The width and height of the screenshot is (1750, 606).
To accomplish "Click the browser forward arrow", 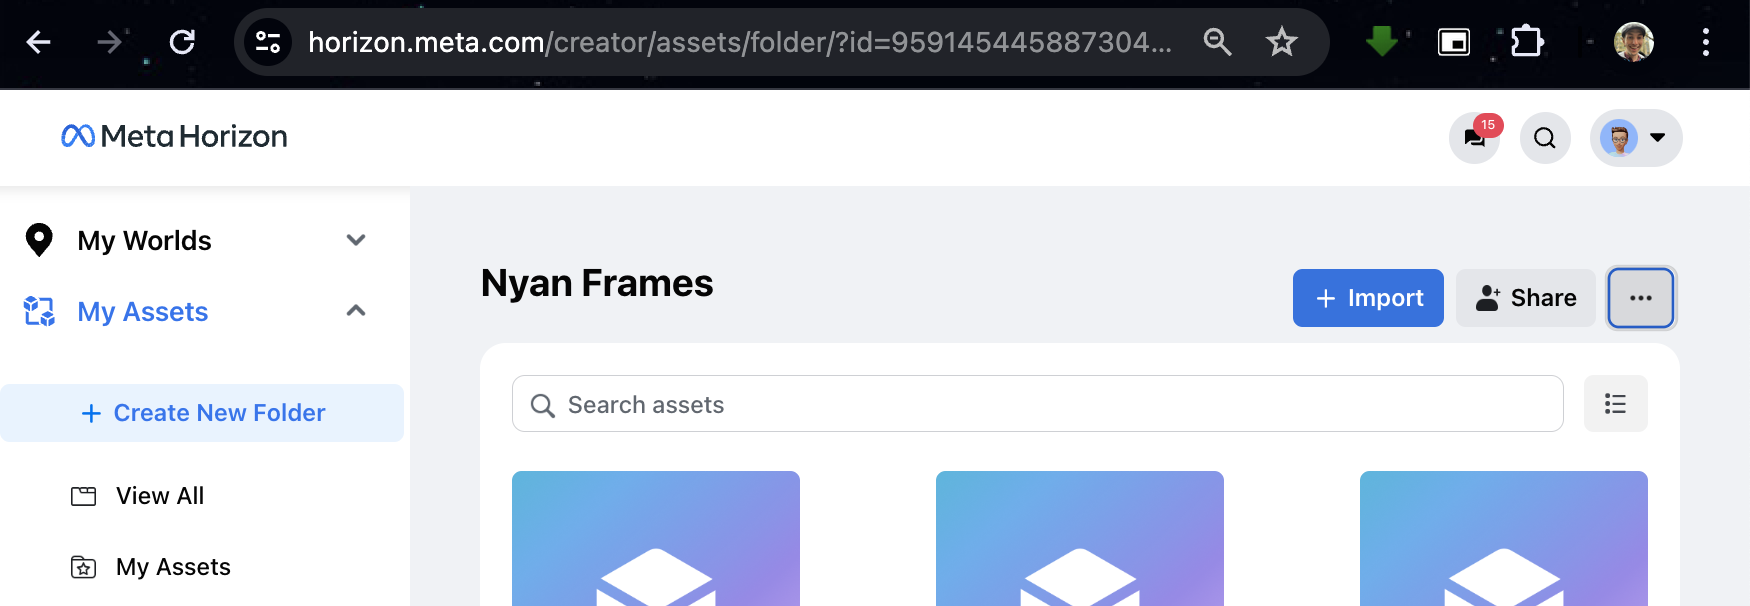I will 109,42.
